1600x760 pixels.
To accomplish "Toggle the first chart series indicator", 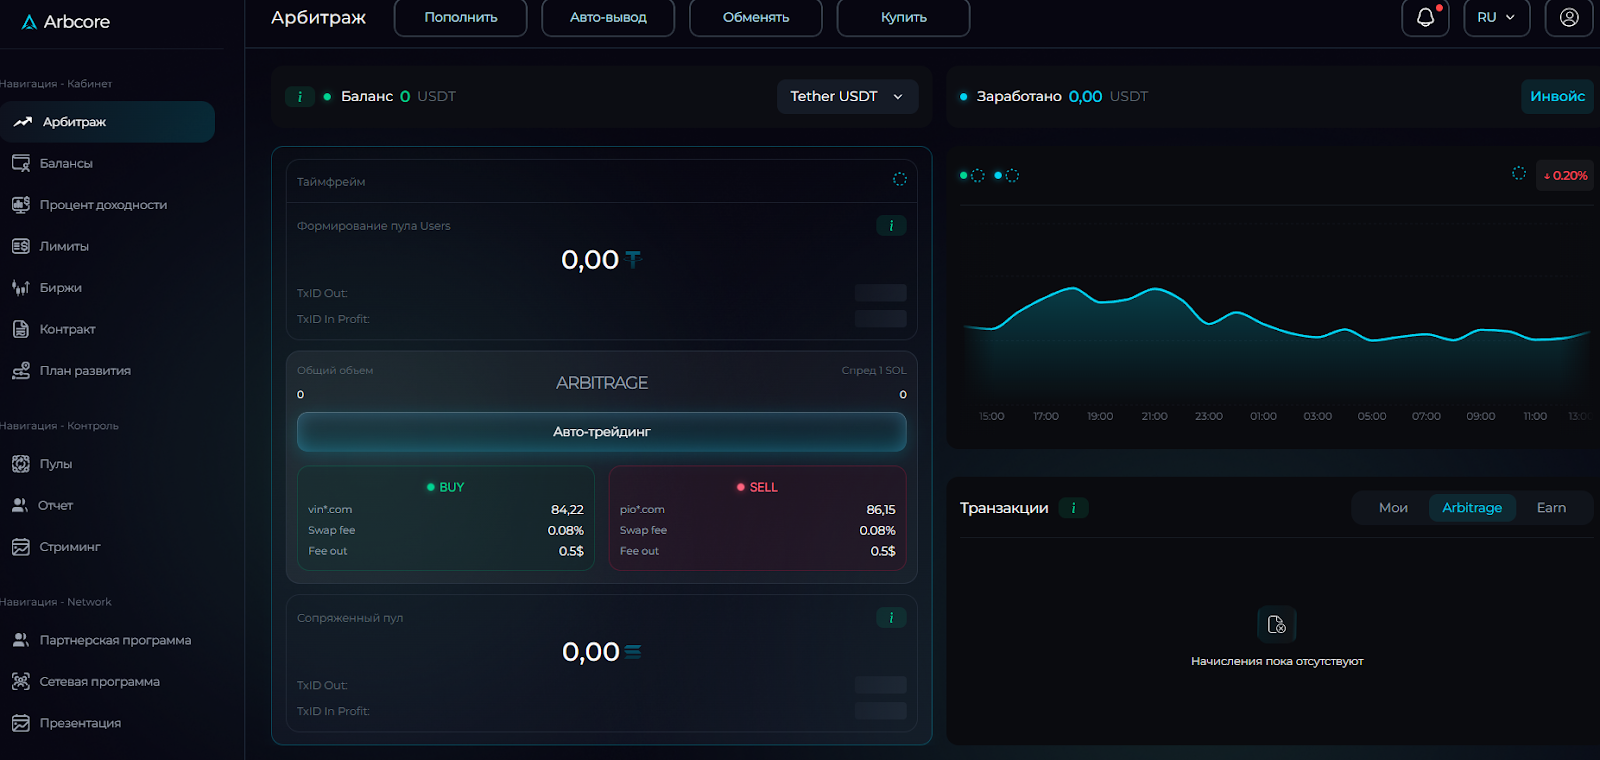I will click(x=972, y=176).
